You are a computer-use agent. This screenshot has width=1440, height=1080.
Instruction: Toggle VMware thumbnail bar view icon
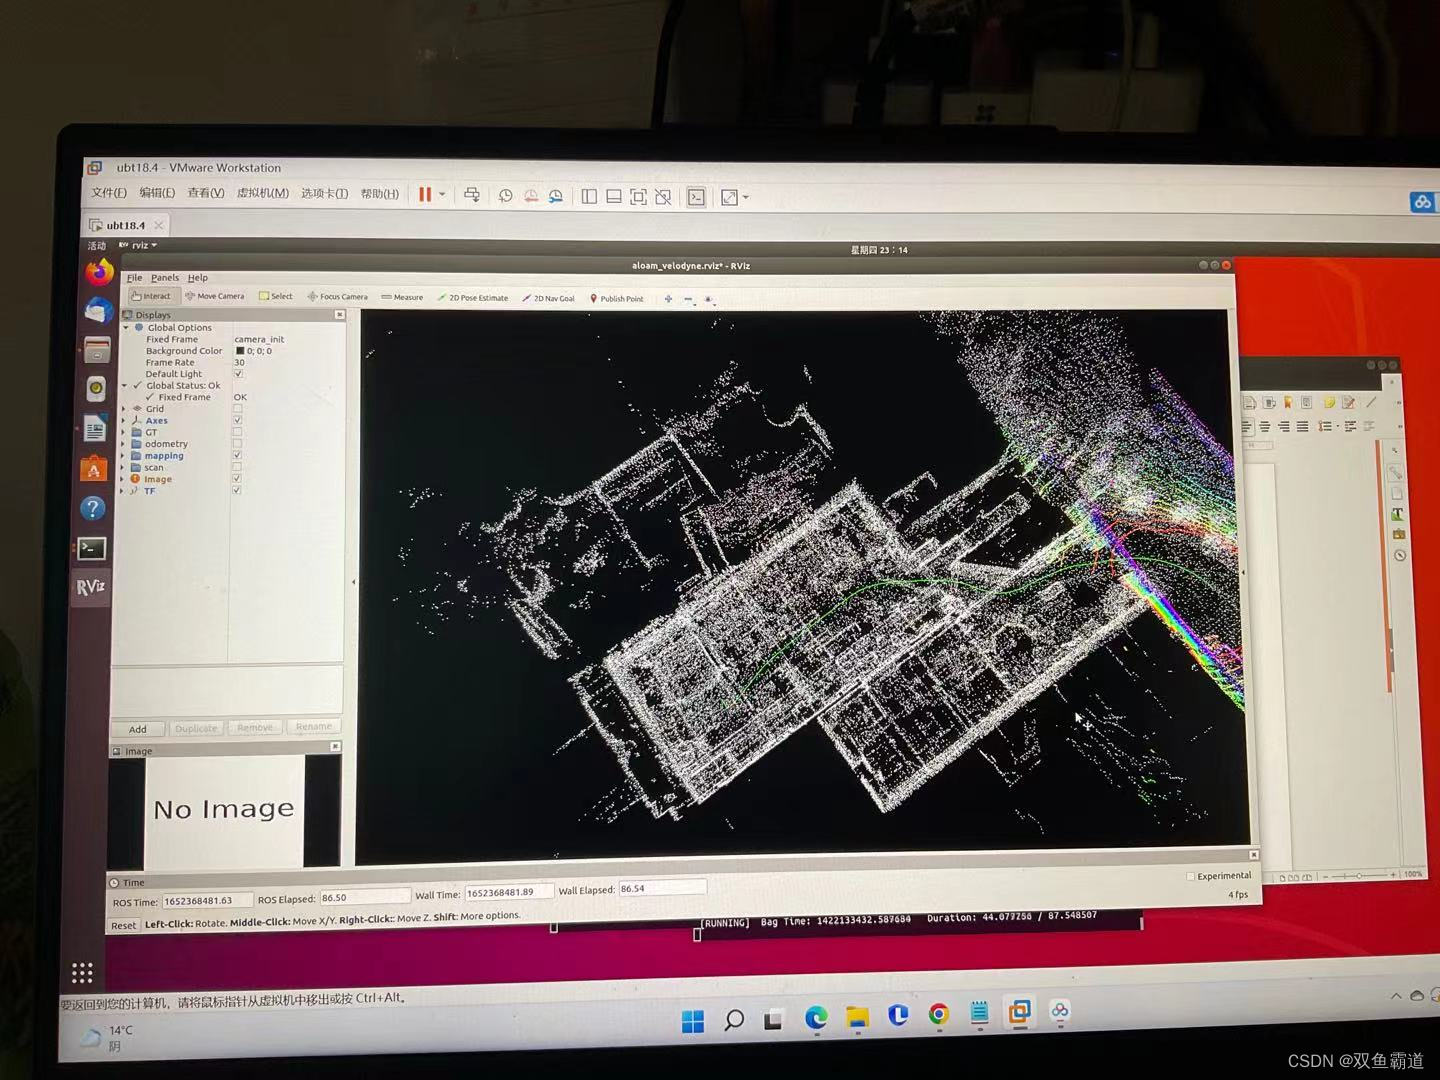coord(614,197)
